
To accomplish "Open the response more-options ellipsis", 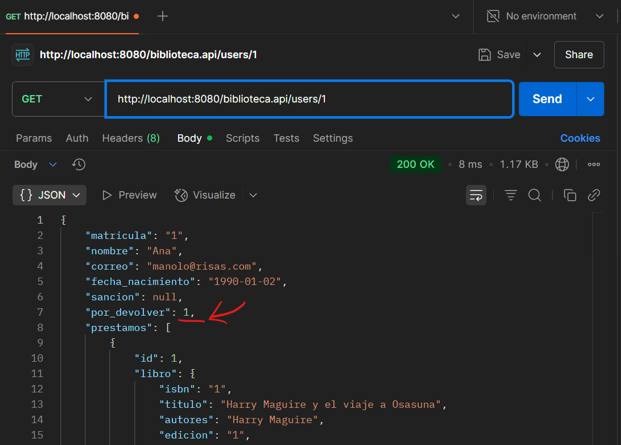I will pyautogui.click(x=593, y=164).
